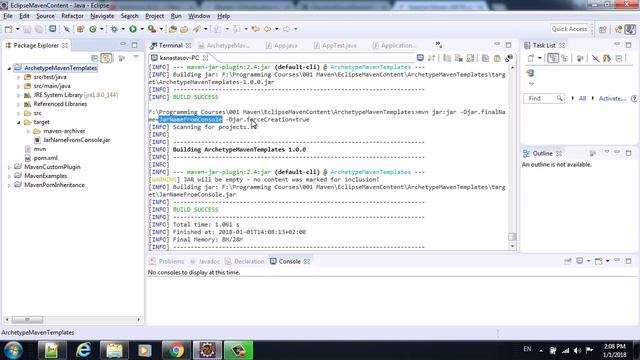
Task: Open the Debug dropdown arrow
Action: coord(123,29)
